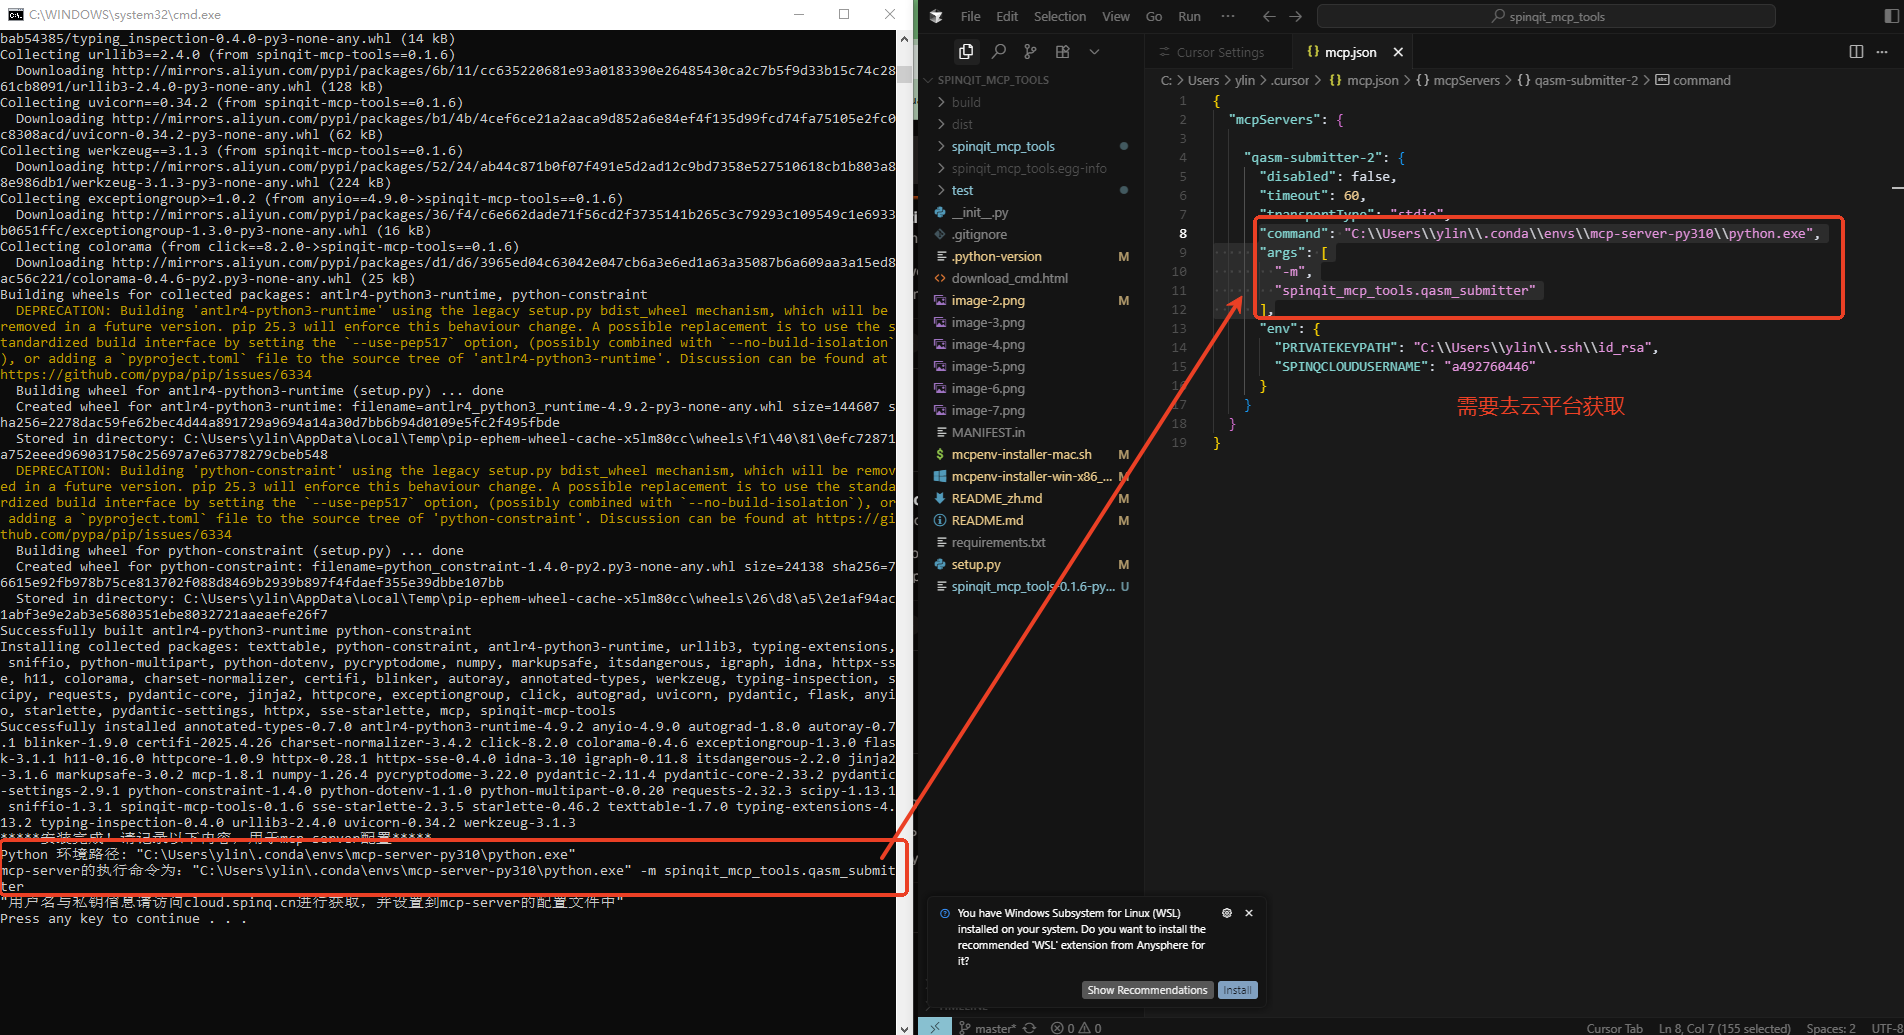Click the cmd.exe title bar system icon

coord(15,14)
